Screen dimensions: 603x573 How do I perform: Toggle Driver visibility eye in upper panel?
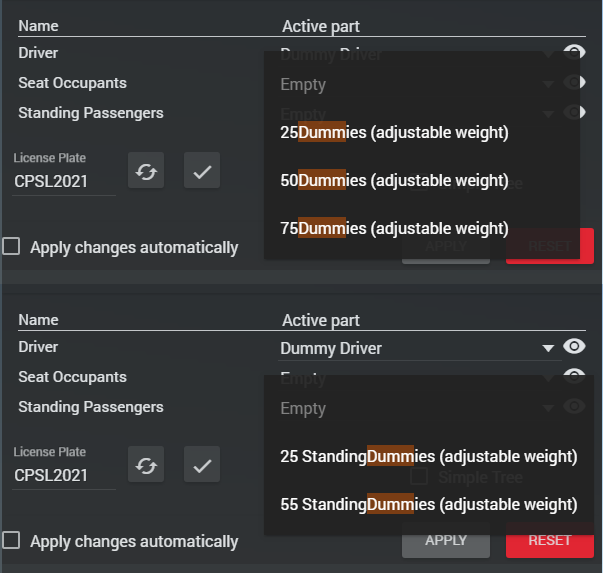pos(574,53)
